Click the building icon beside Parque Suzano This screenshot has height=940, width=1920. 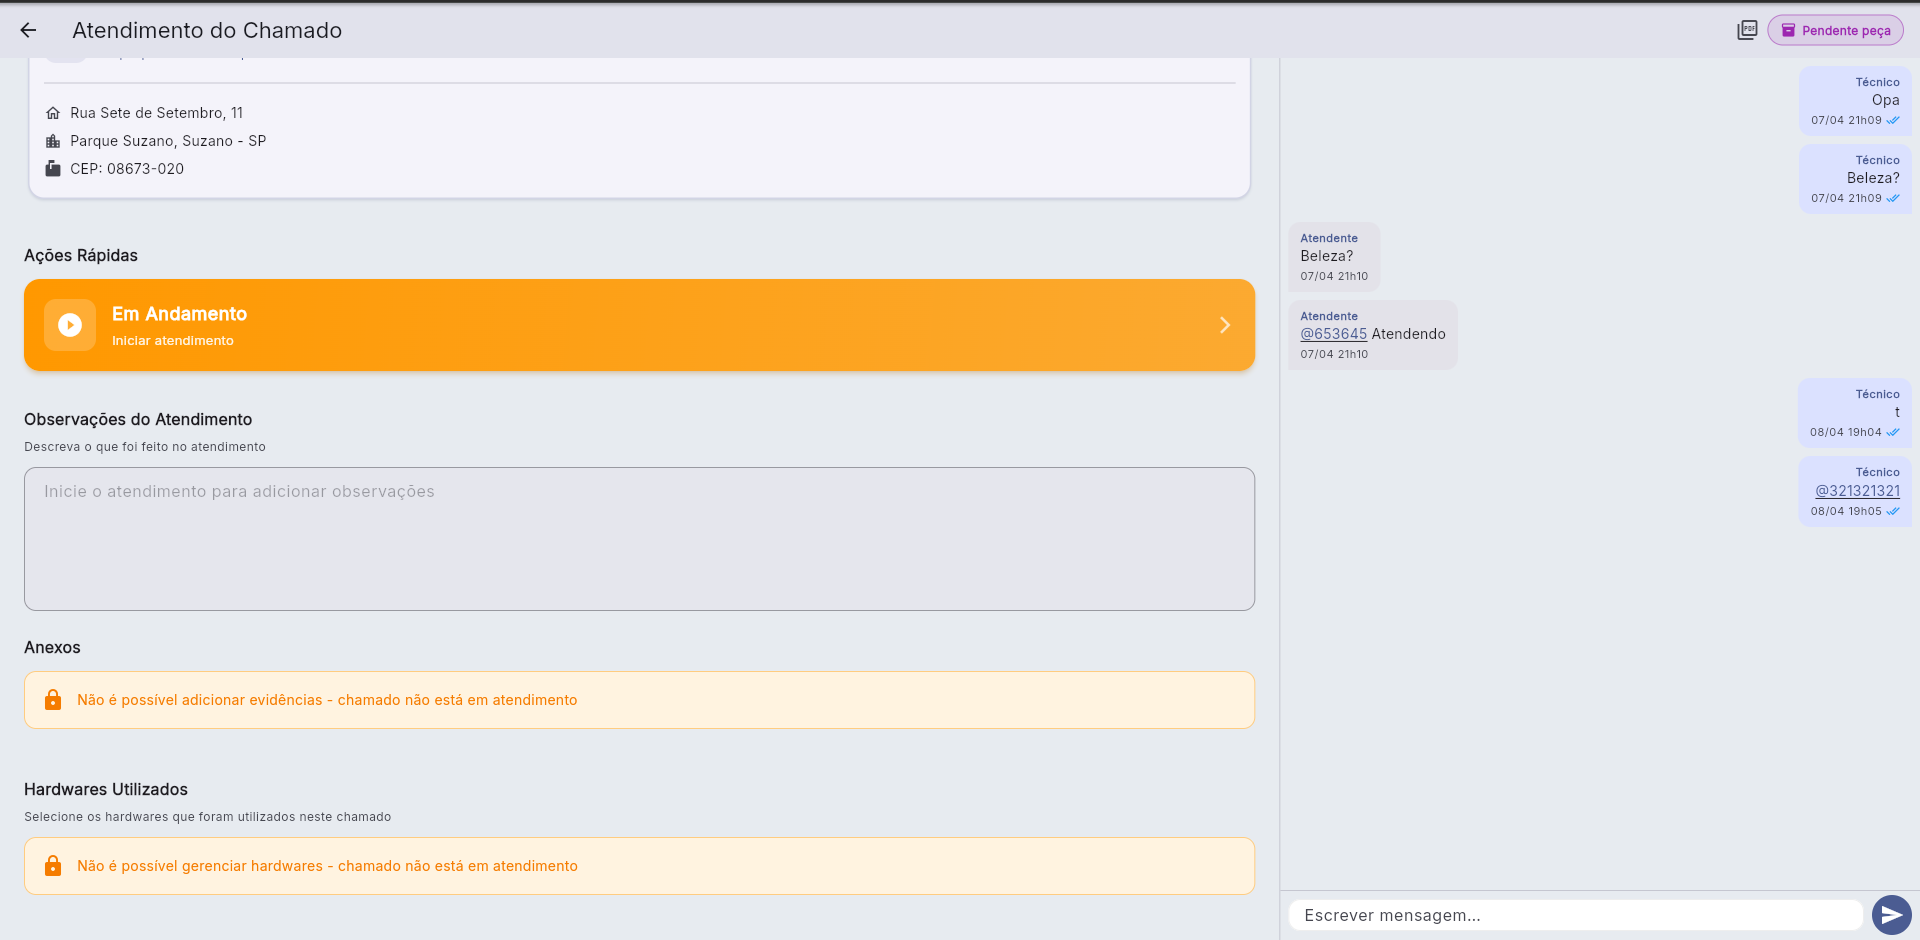tap(53, 141)
